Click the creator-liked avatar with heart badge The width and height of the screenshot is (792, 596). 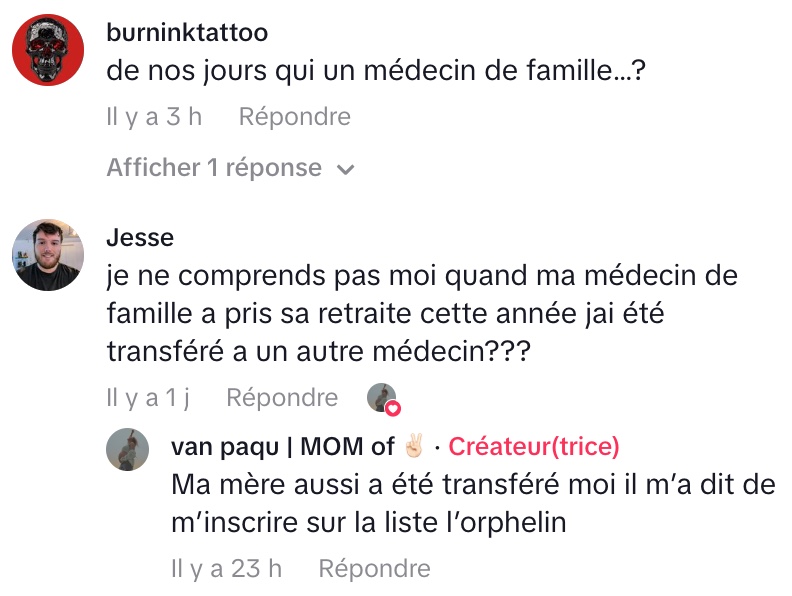381,397
